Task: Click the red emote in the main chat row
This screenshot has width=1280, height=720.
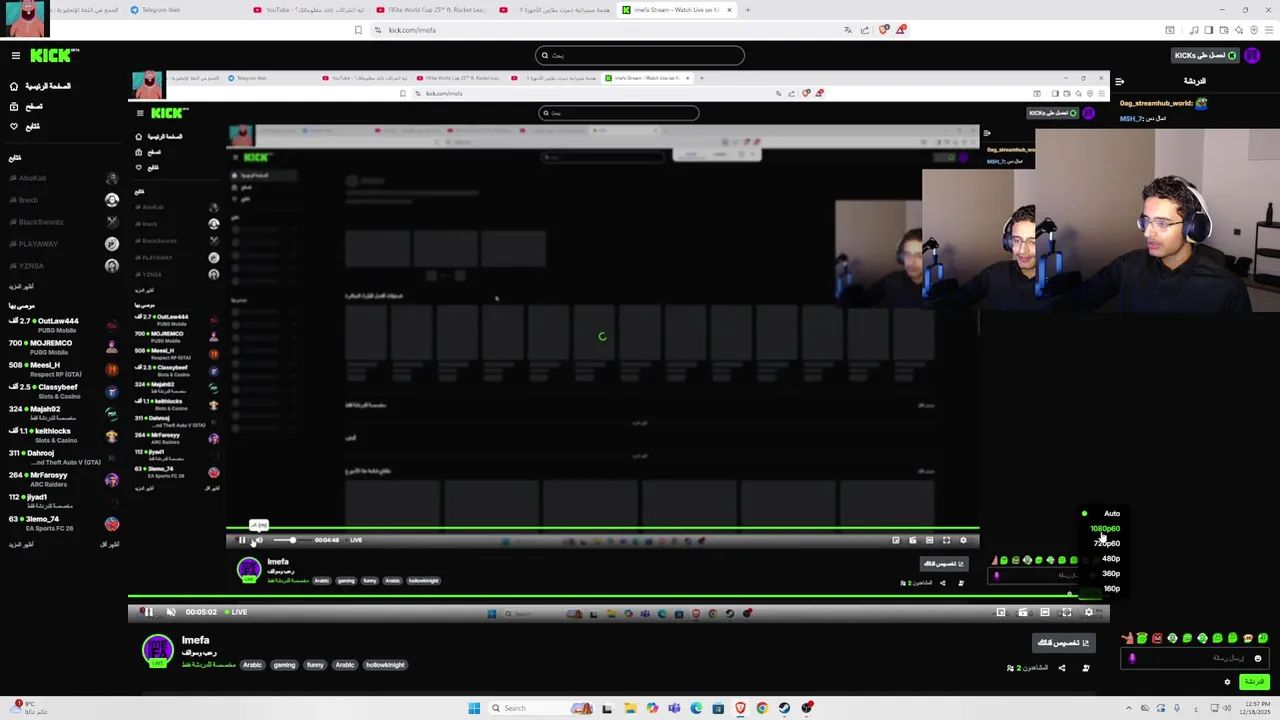Action: point(1157,638)
